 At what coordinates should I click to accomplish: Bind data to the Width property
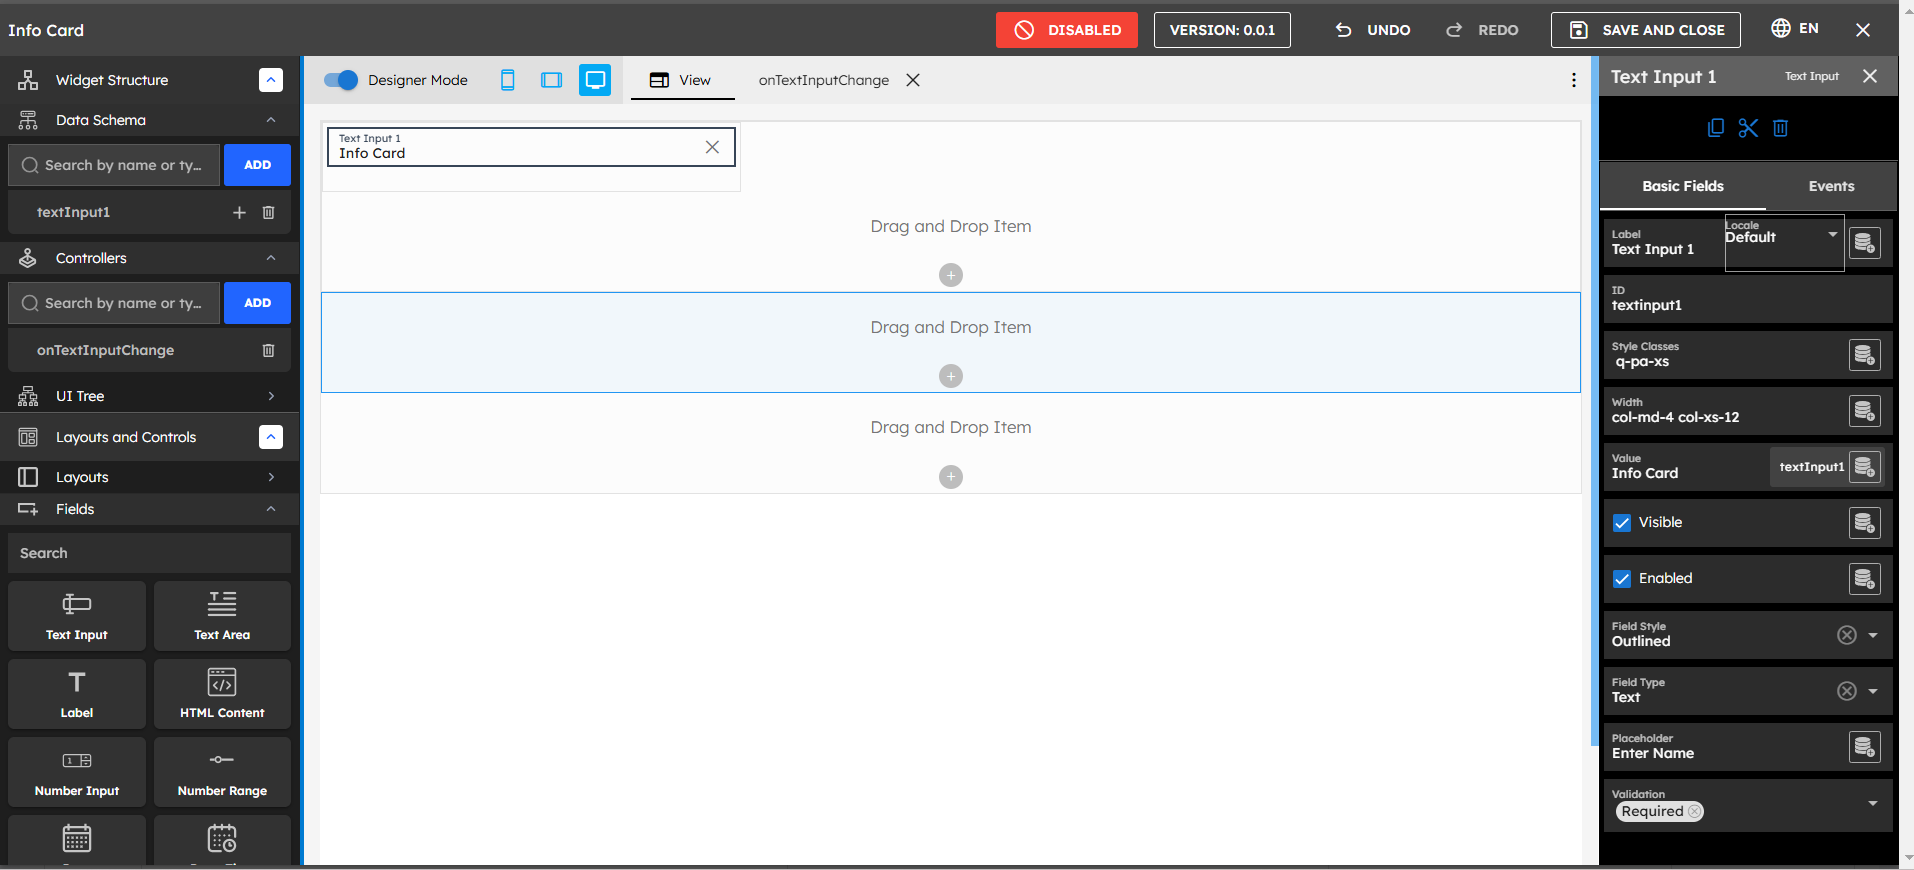1864,411
